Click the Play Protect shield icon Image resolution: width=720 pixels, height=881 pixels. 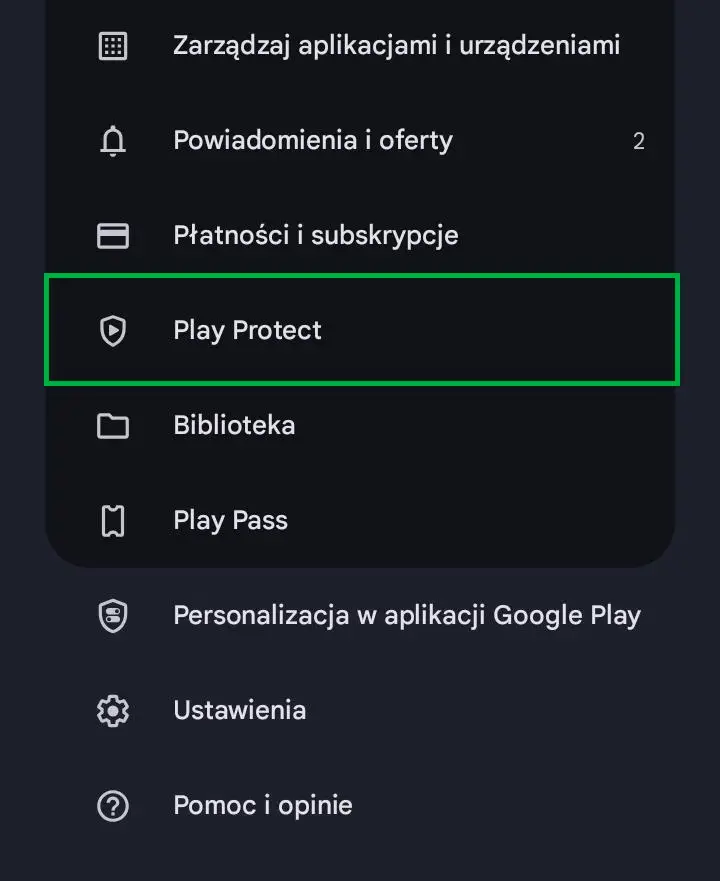click(113, 330)
